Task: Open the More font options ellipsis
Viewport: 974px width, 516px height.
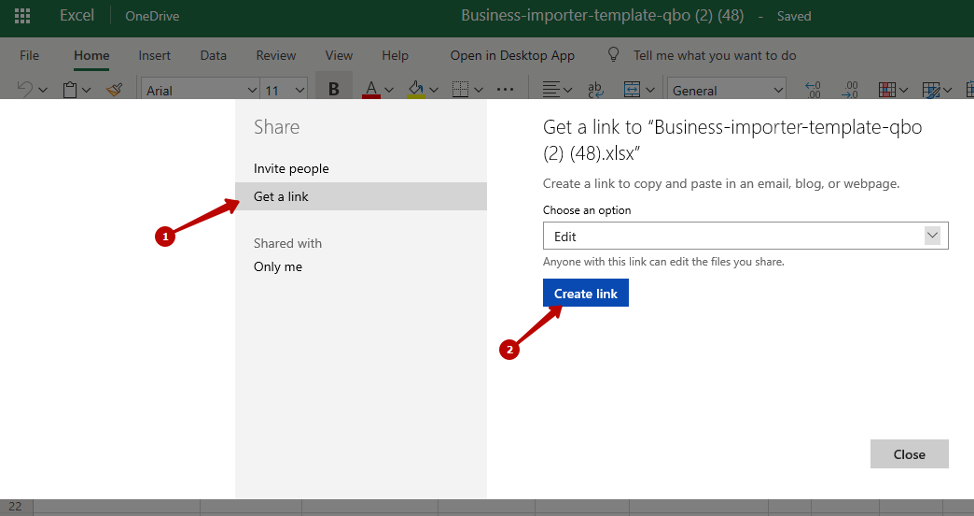Action: [x=505, y=89]
